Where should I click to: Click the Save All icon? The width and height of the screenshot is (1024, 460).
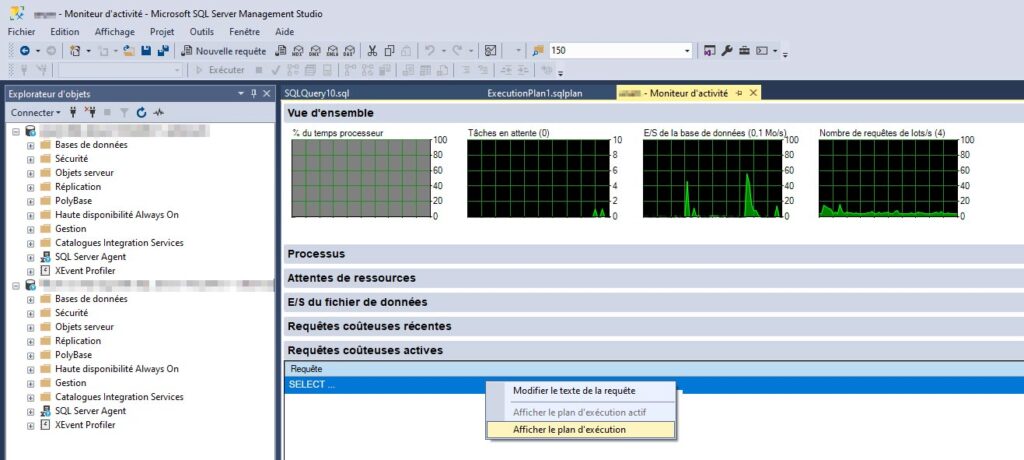pos(163,50)
